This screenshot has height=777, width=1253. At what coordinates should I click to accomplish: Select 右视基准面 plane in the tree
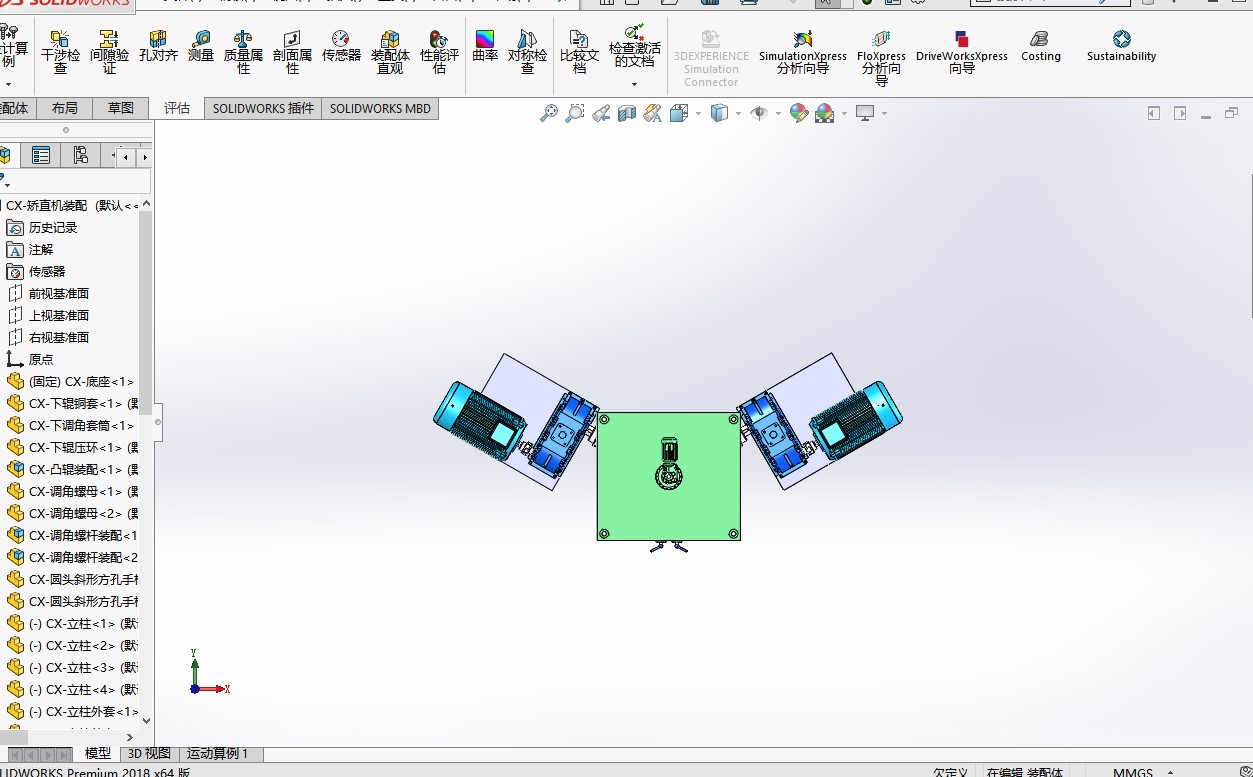(58, 337)
